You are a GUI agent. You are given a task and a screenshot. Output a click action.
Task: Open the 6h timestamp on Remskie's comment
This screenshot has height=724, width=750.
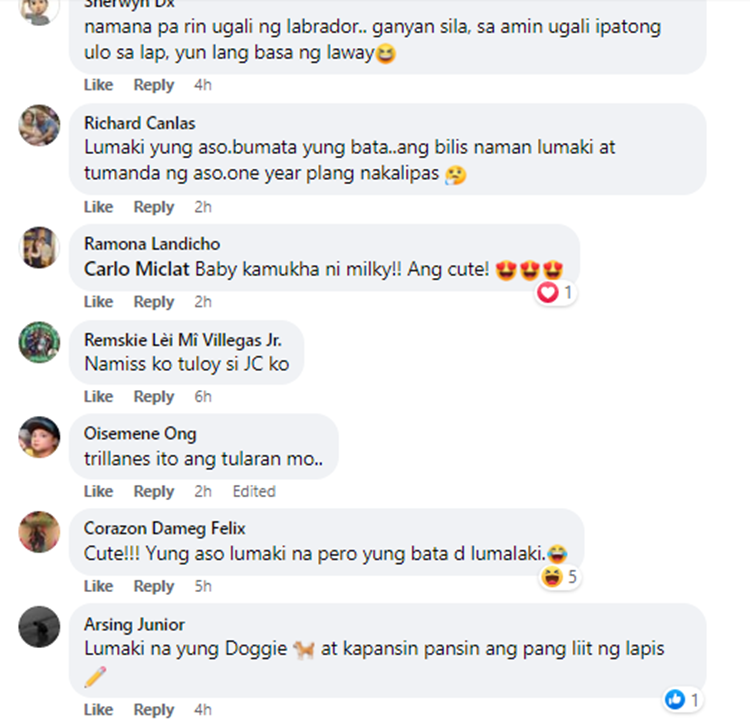[x=203, y=396]
